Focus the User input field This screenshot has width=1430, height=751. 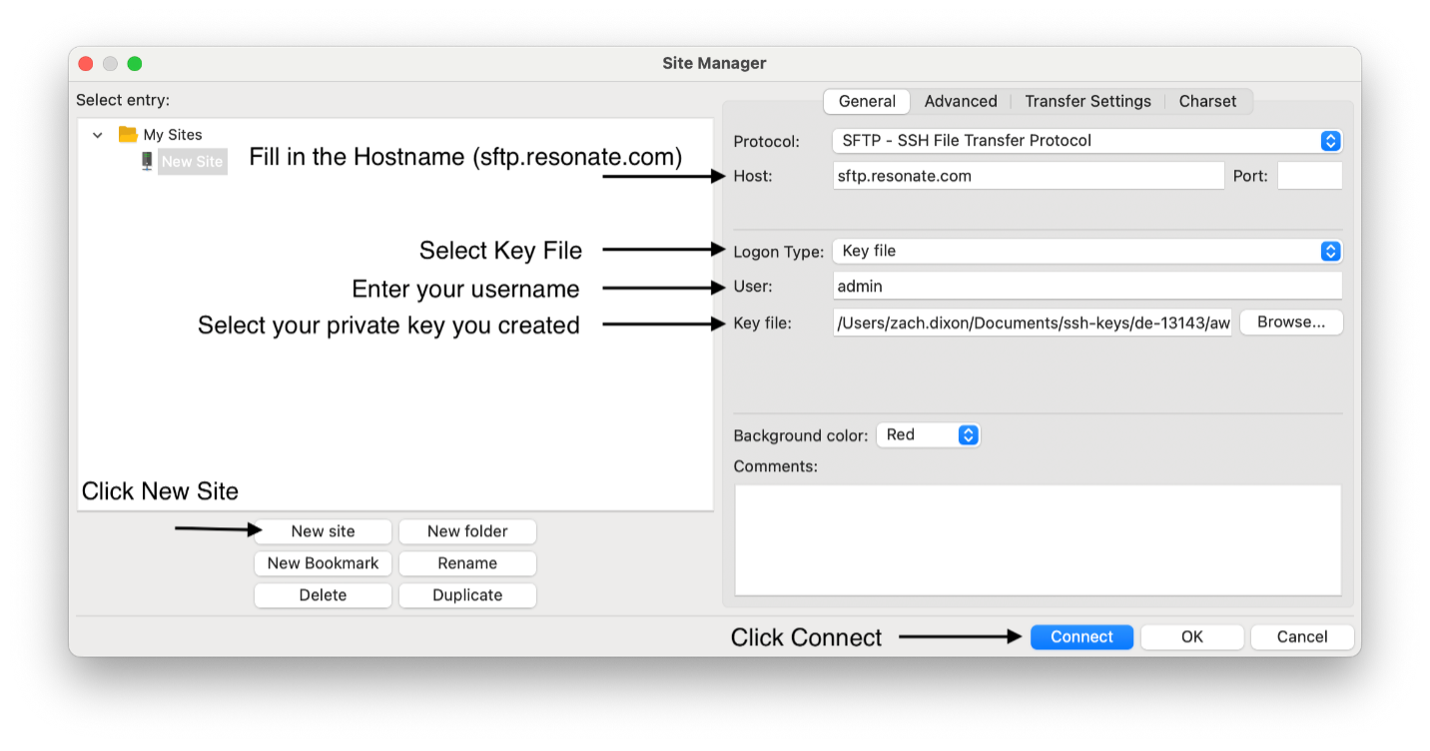(x=1087, y=286)
